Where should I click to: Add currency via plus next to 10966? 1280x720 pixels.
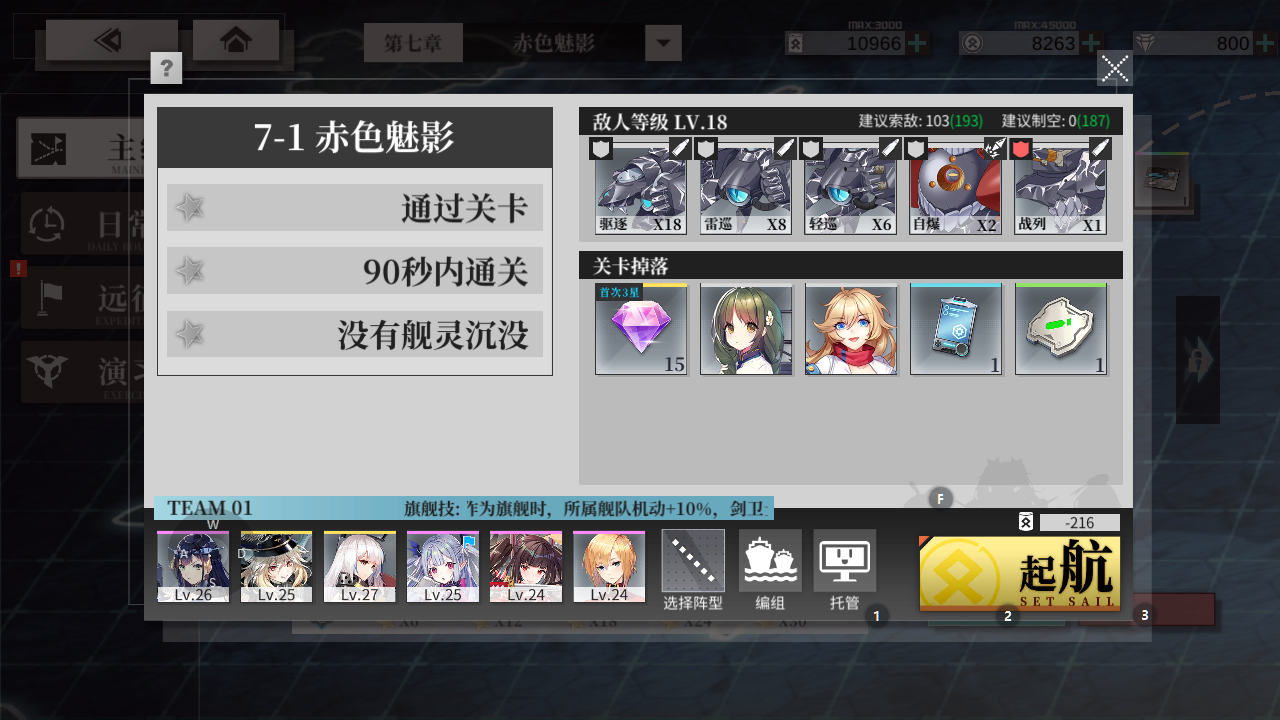tap(918, 43)
